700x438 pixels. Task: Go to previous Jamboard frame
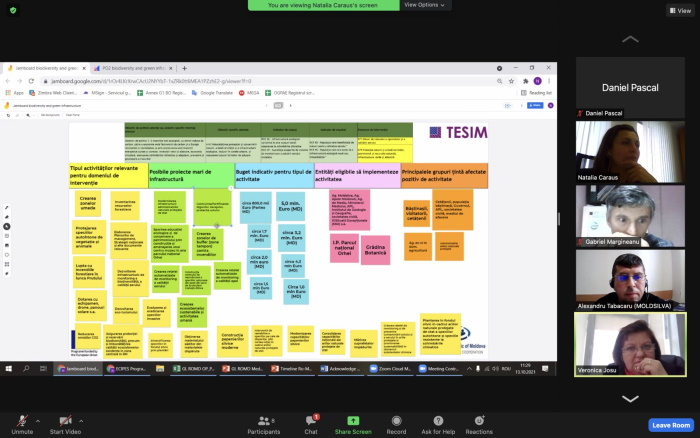(267, 106)
